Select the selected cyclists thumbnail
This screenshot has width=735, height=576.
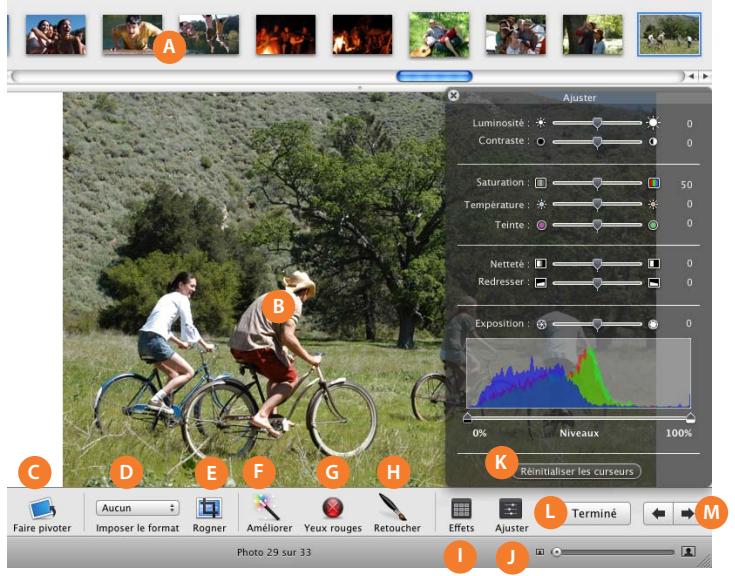(669, 34)
